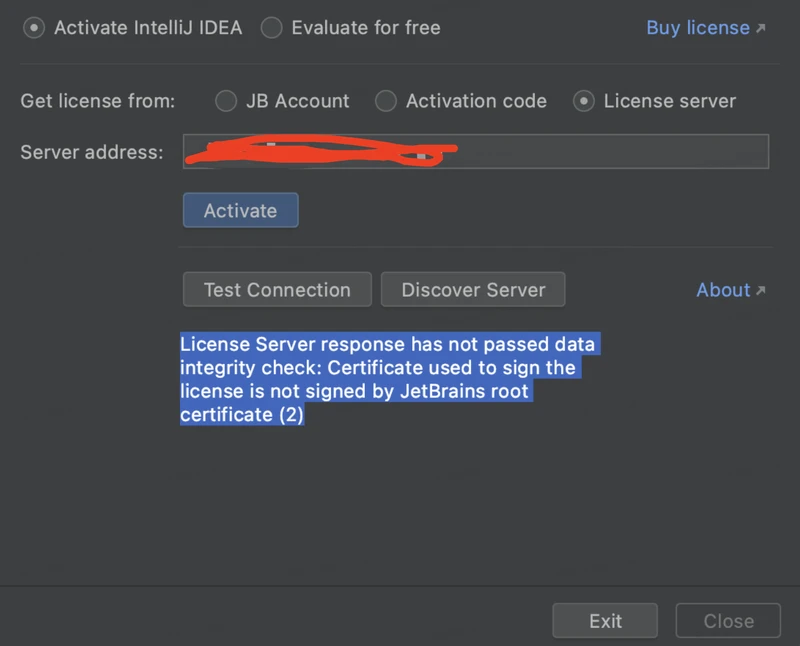
Task: Select the License server radio button
Action: click(x=584, y=101)
